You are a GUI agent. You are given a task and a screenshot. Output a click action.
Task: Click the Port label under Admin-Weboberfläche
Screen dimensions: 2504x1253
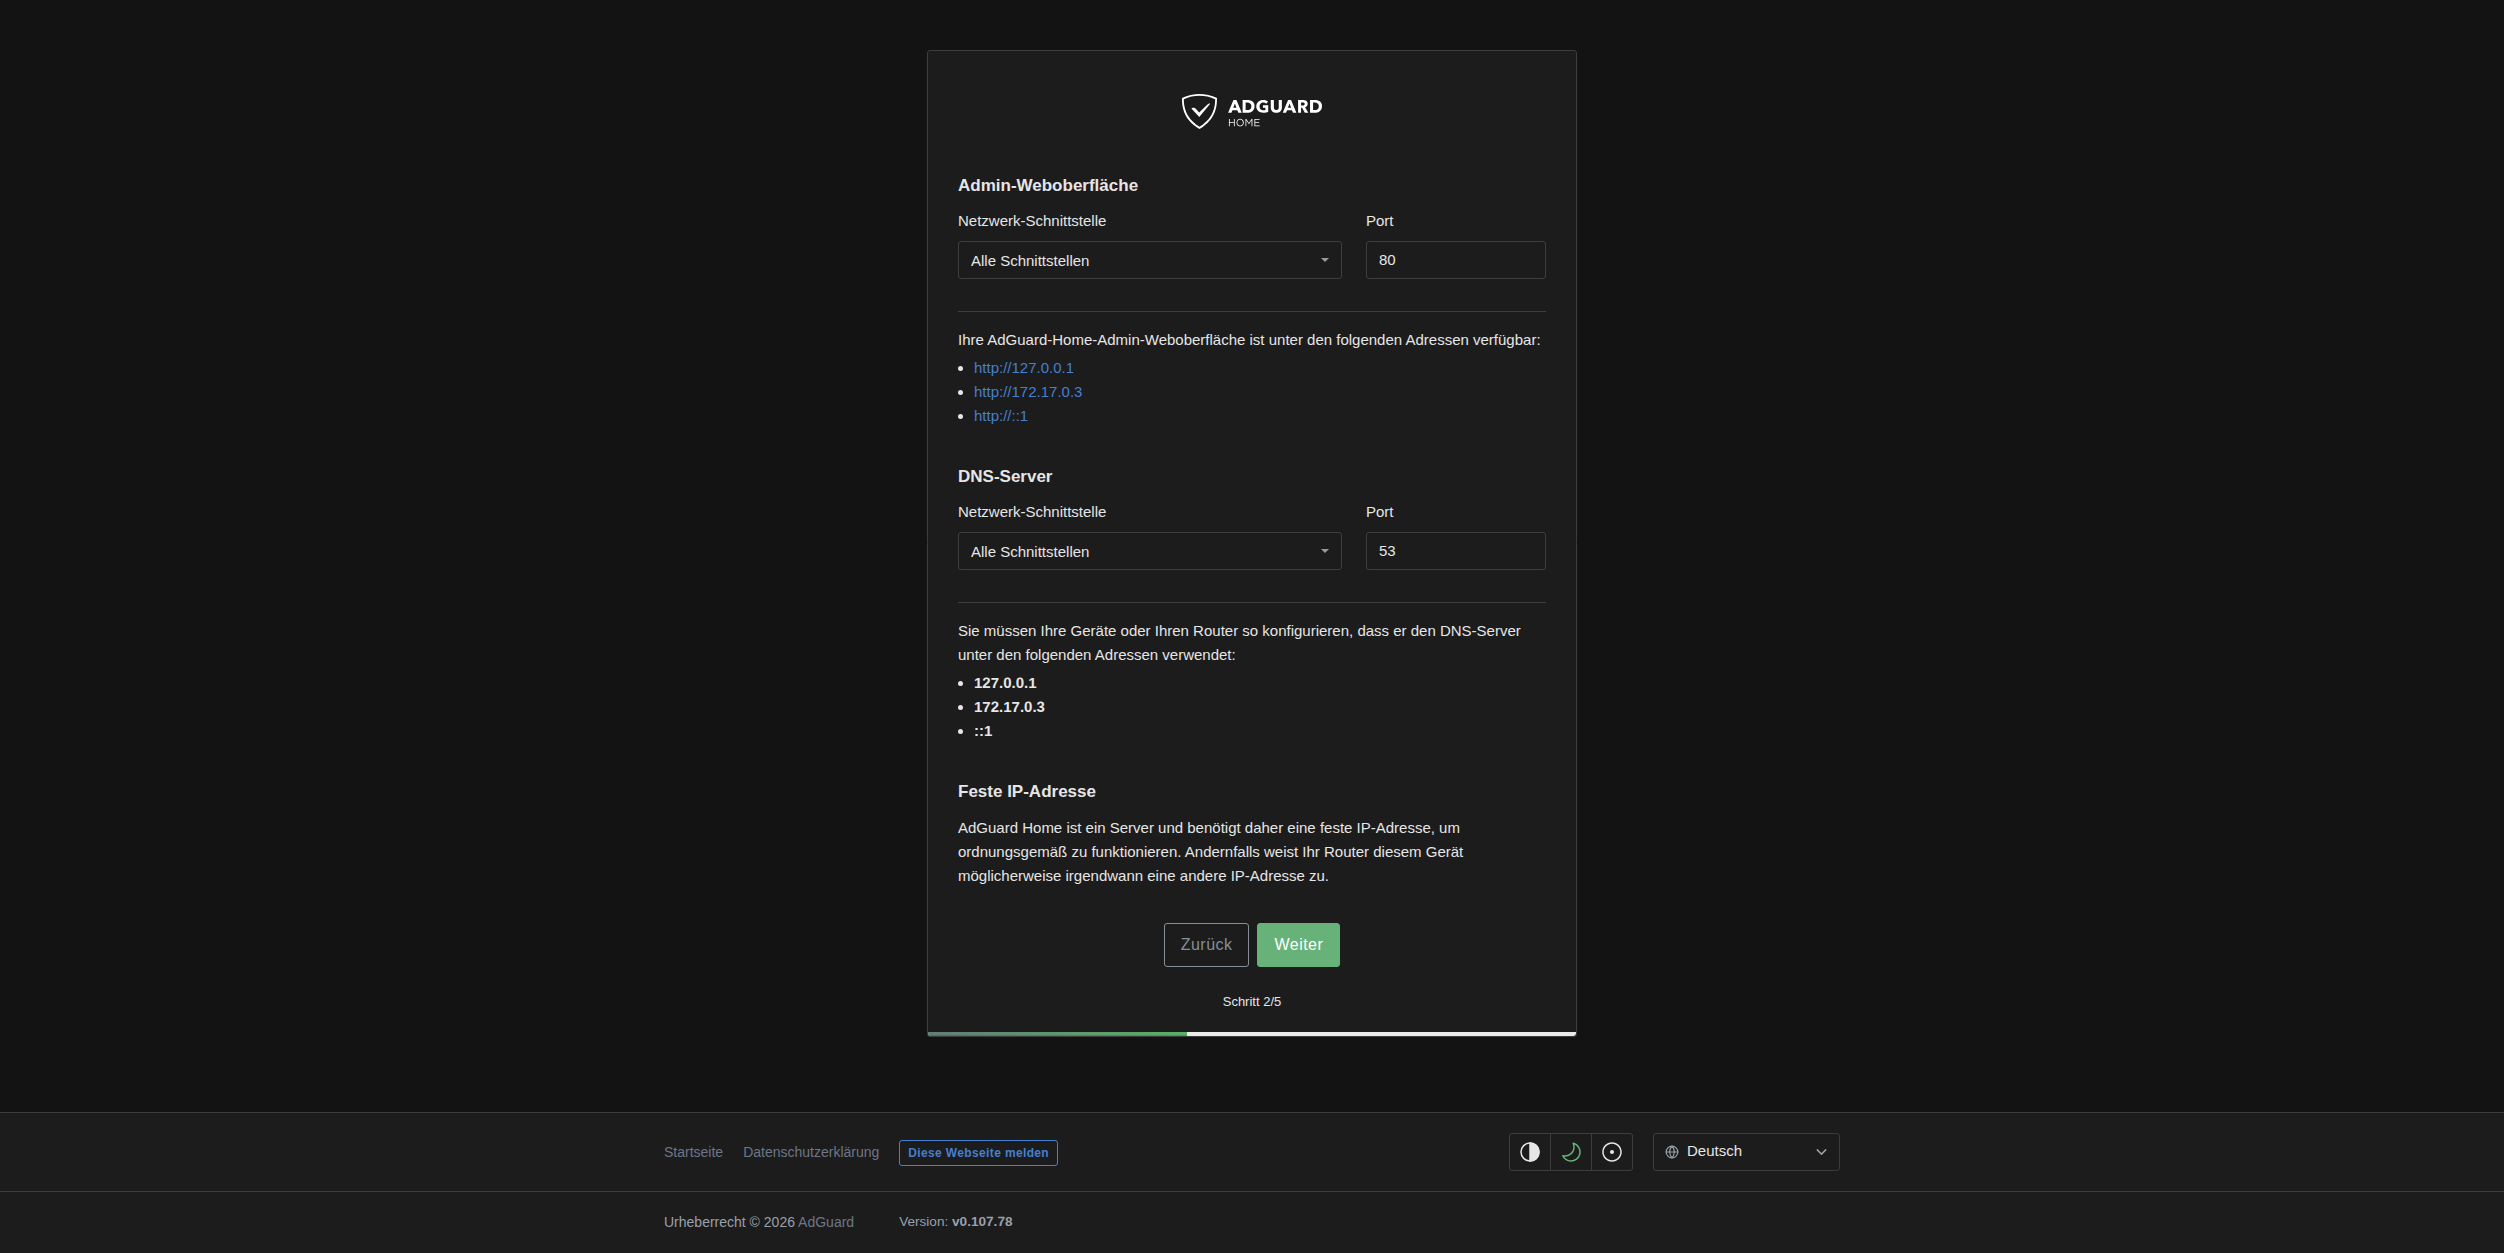pyautogui.click(x=1380, y=221)
